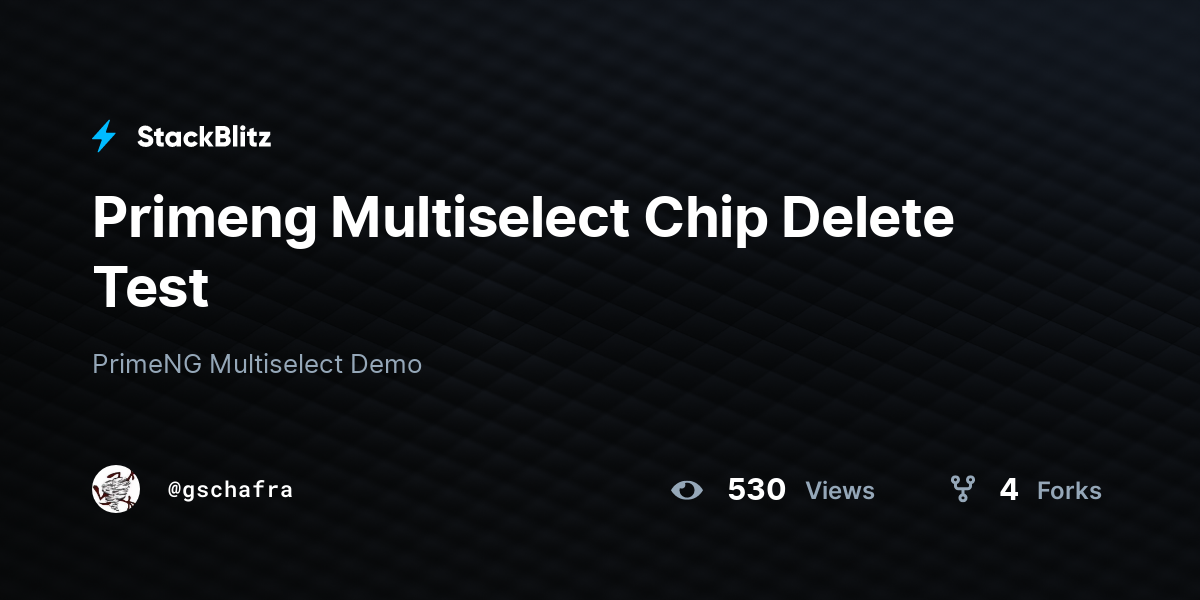The height and width of the screenshot is (600, 1200).
Task: Click the word Multiselect in the gray subtitle
Action: [275, 364]
